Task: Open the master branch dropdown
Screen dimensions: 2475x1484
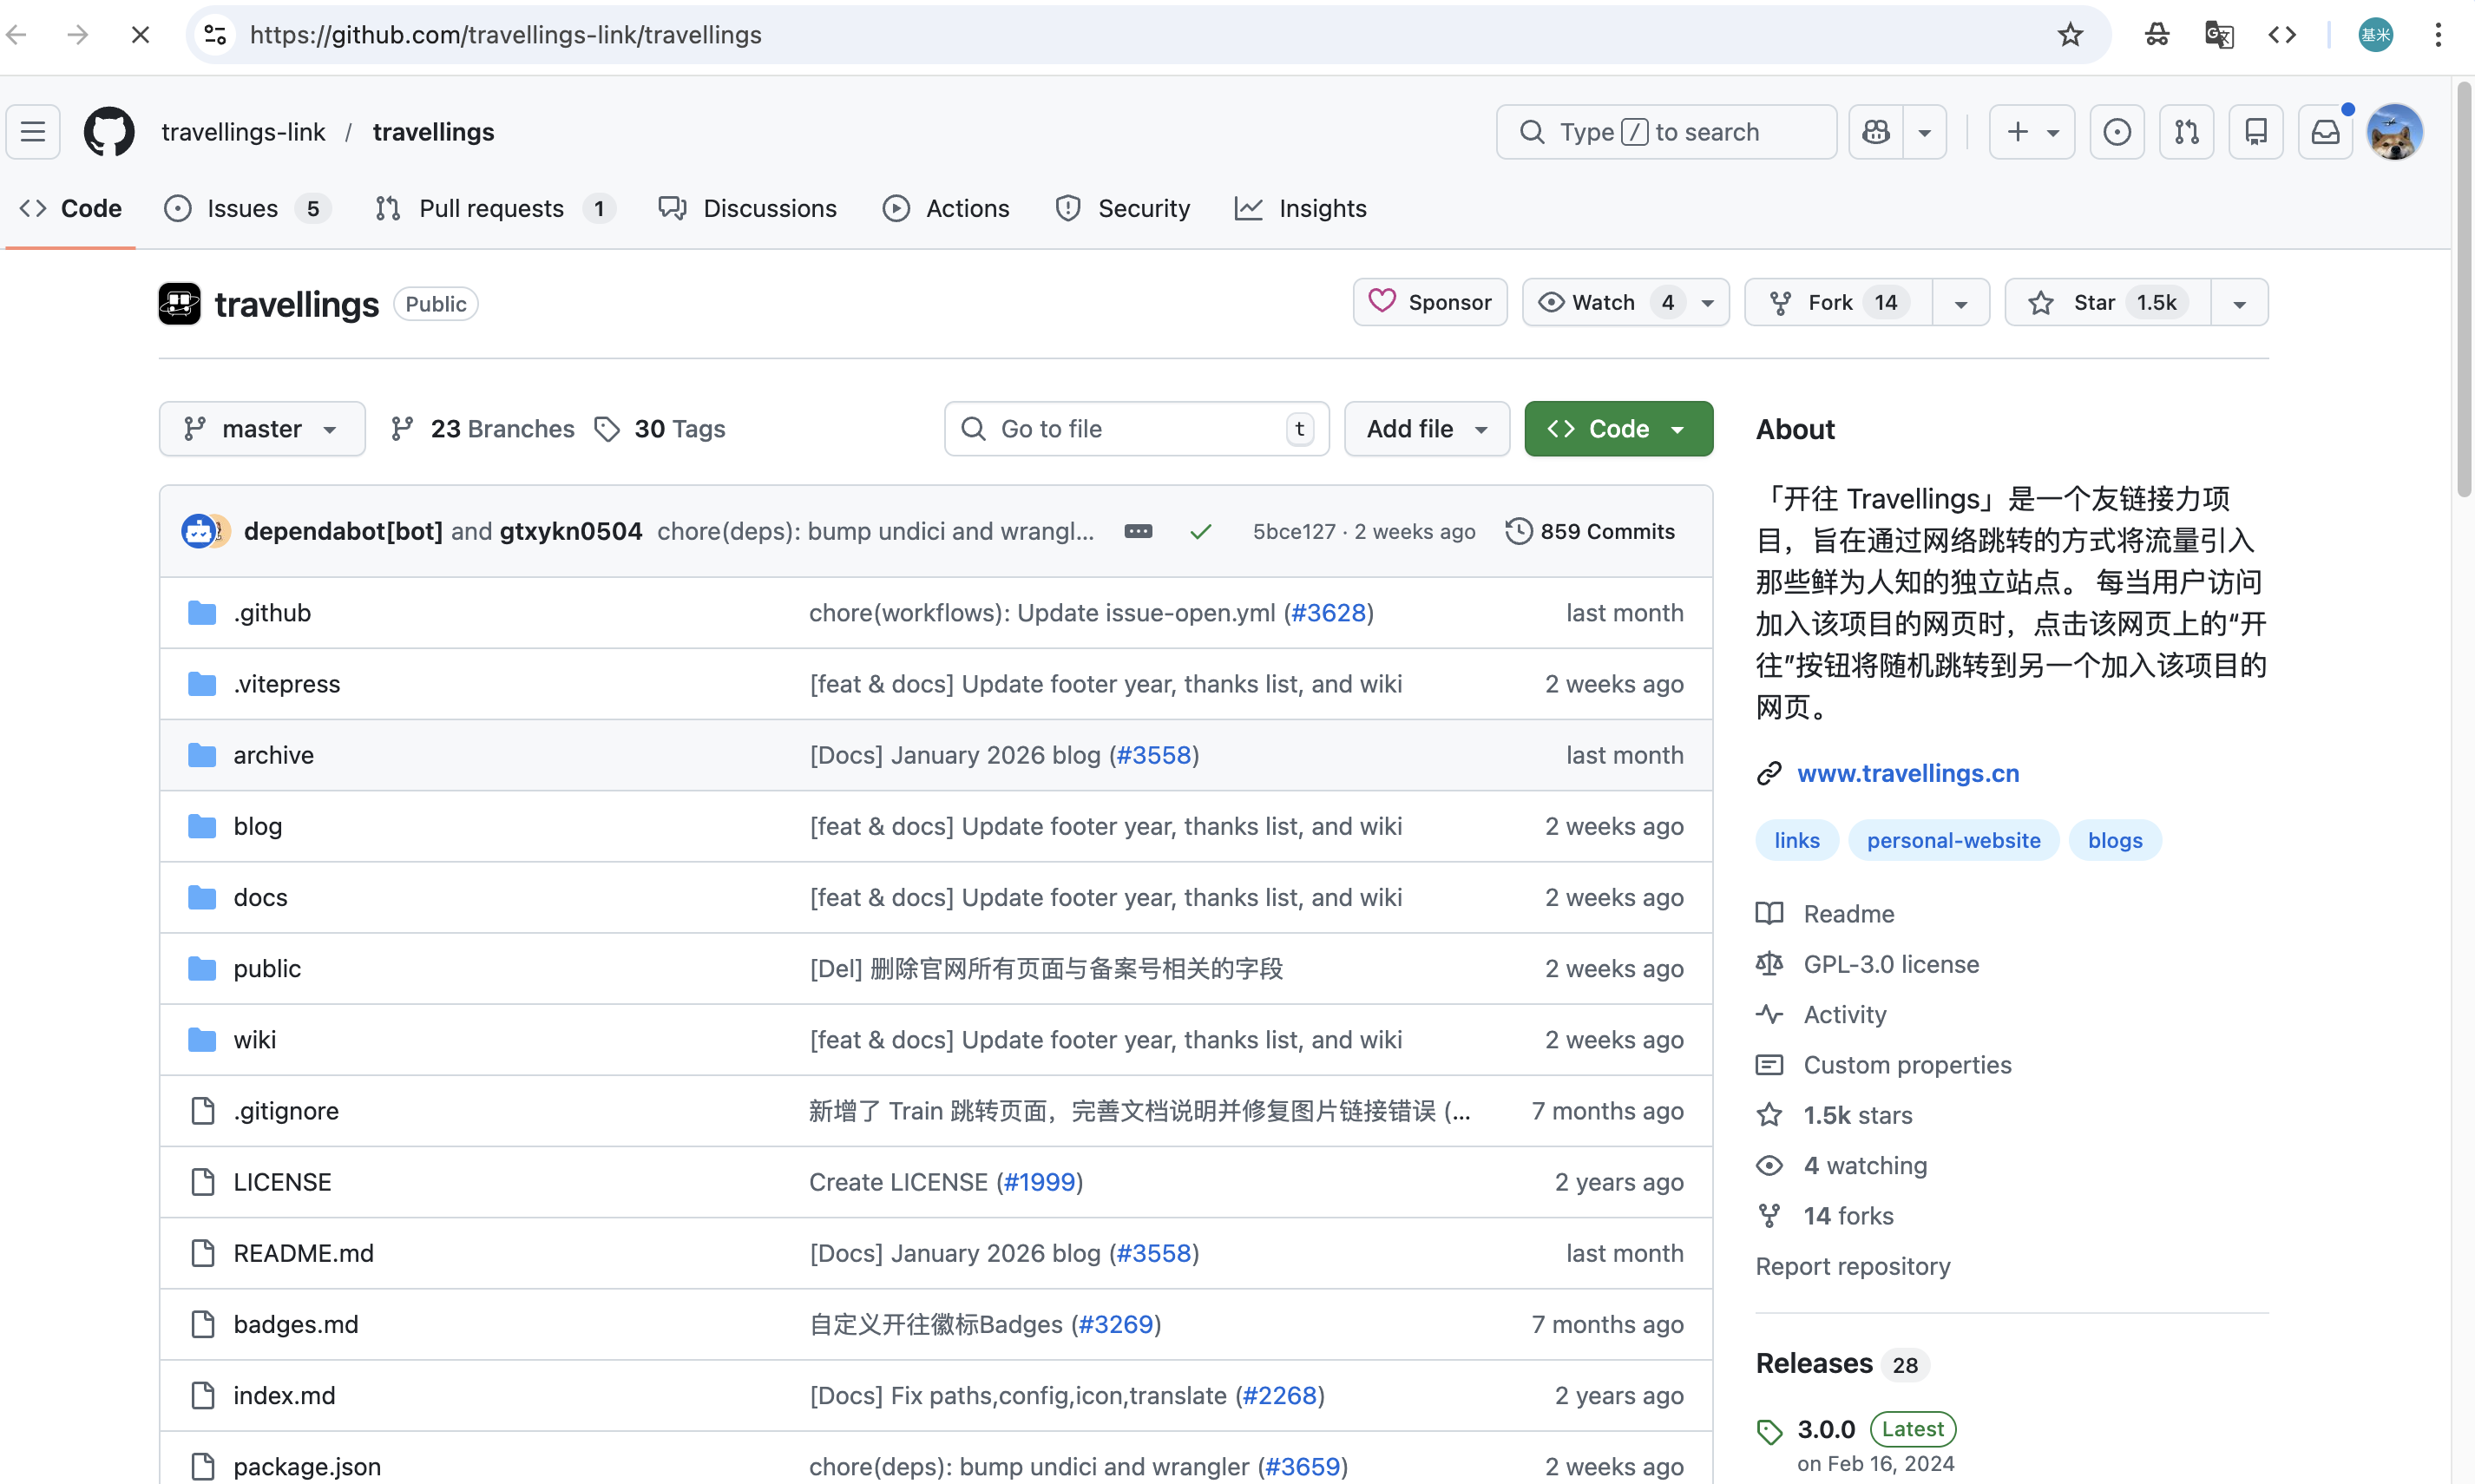Action: 262,429
